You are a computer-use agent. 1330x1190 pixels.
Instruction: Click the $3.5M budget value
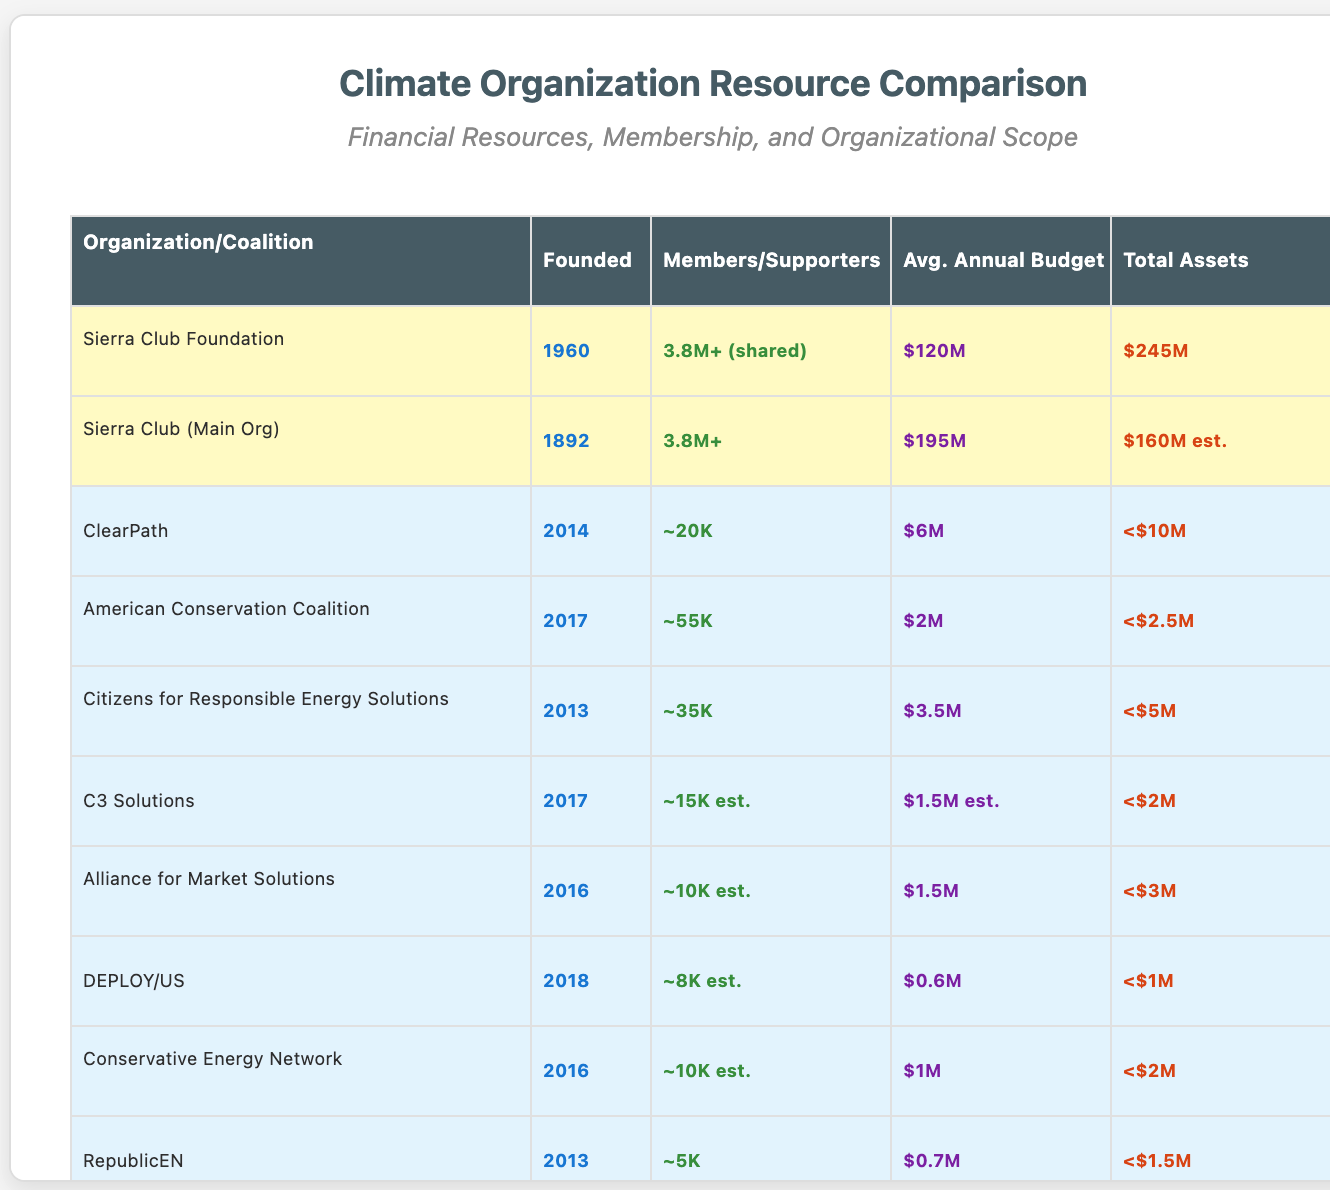tap(932, 711)
